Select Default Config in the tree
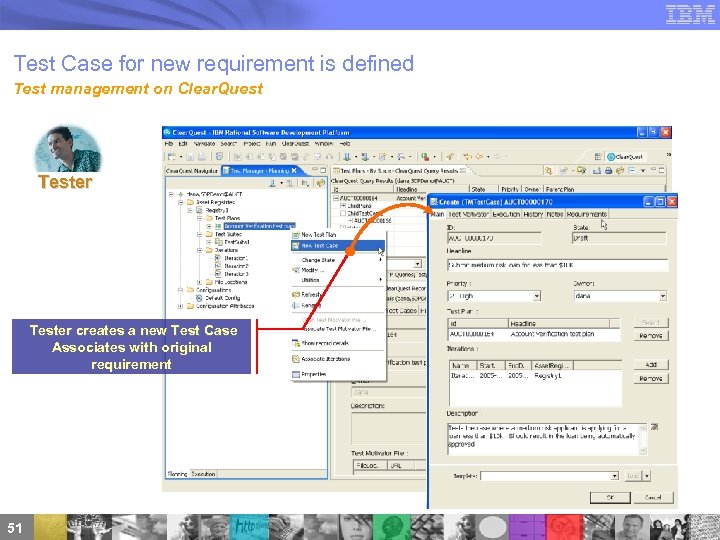Image resolution: width=720 pixels, height=540 pixels. [222, 298]
